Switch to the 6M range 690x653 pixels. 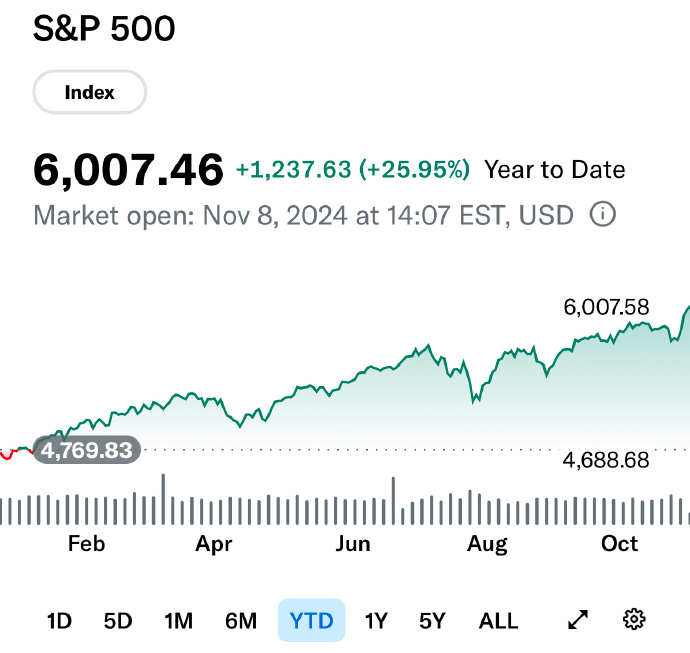click(241, 621)
